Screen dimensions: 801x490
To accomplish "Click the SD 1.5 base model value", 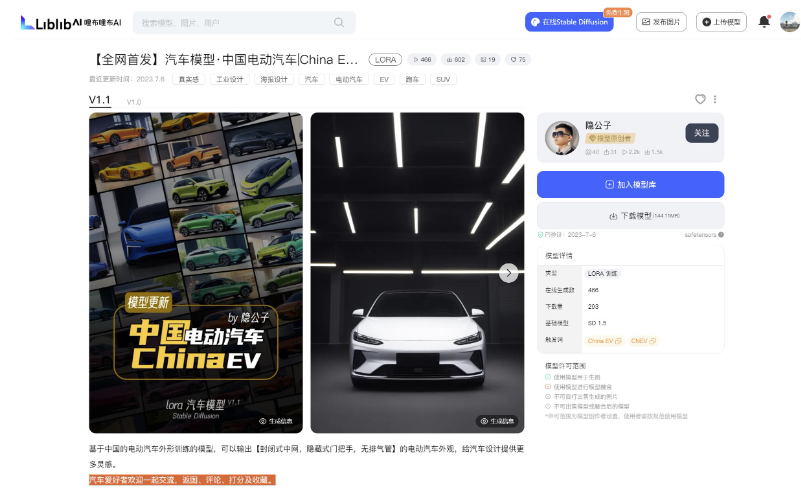I will (597, 323).
